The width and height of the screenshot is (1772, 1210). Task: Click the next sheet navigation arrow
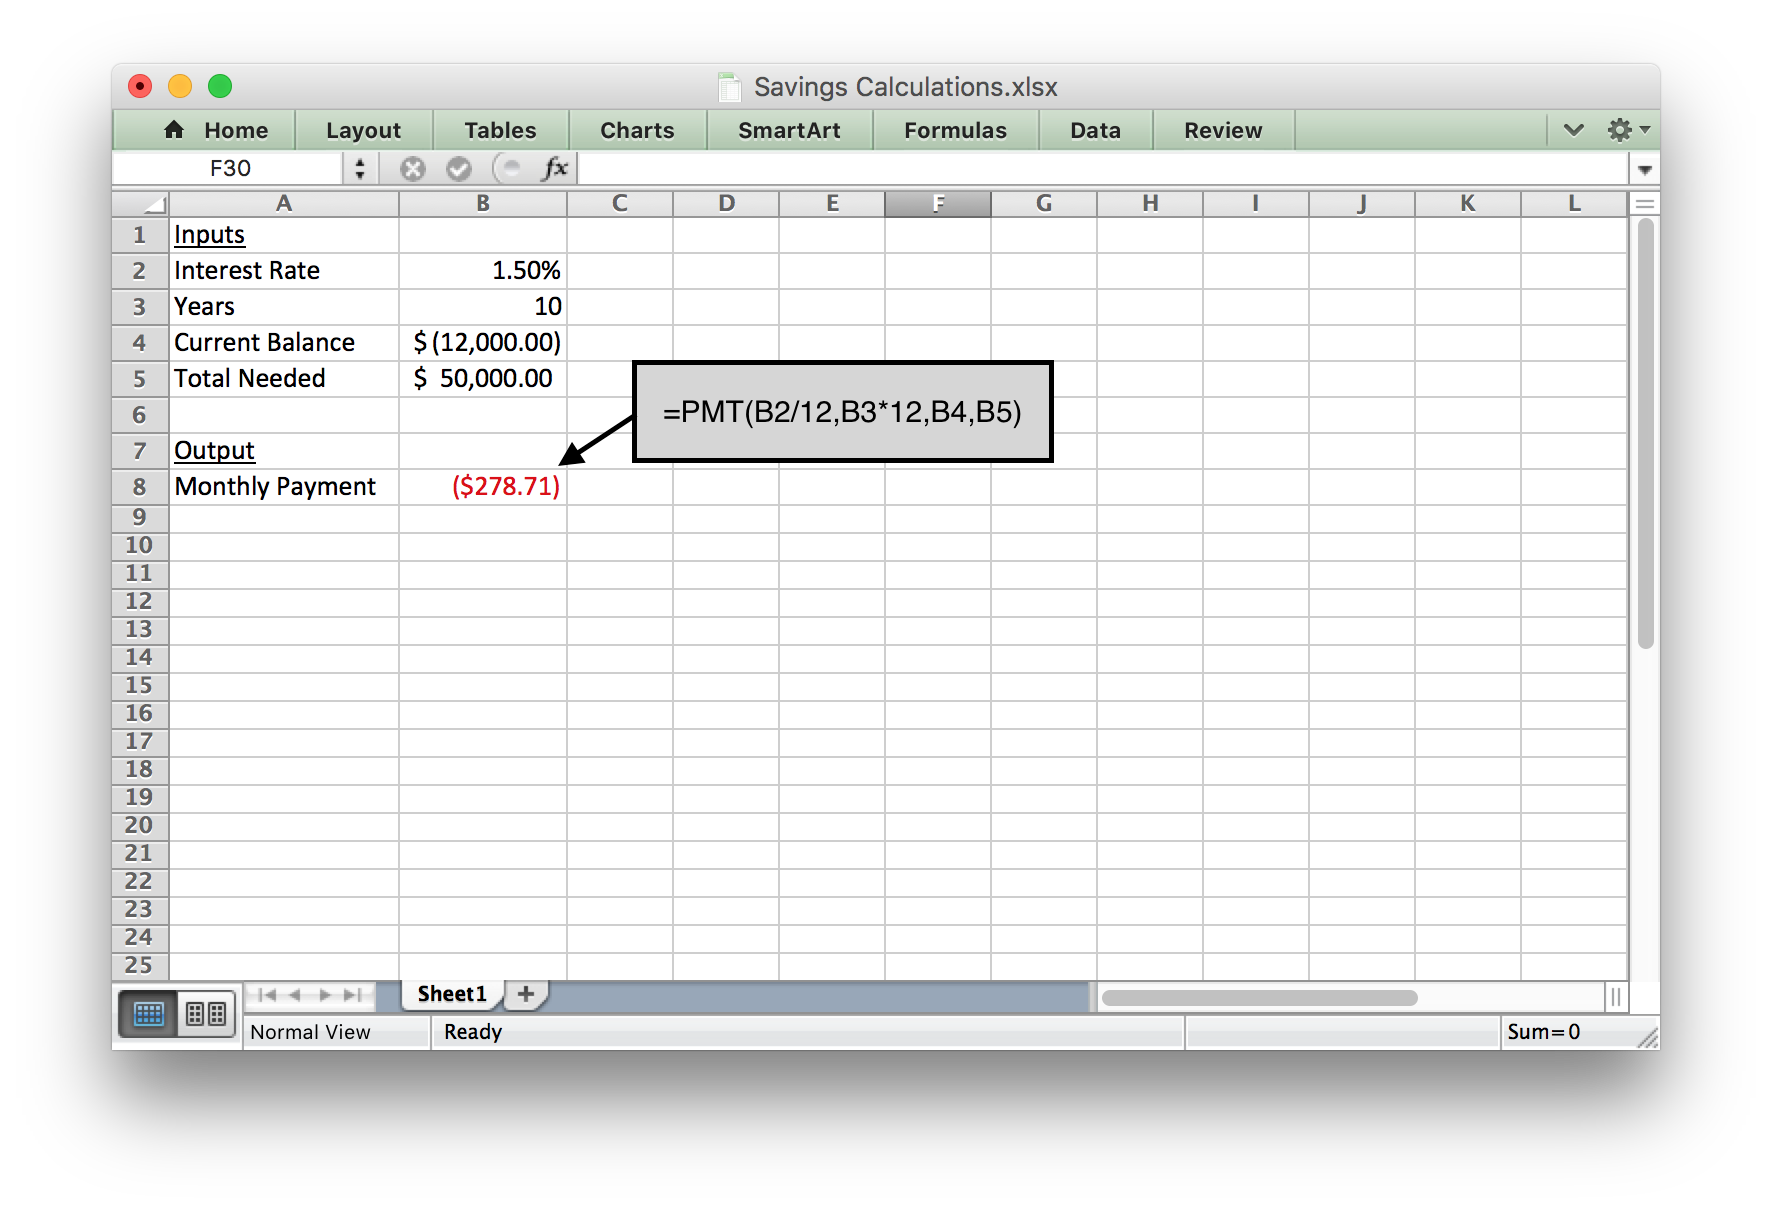tap(323, 994)
